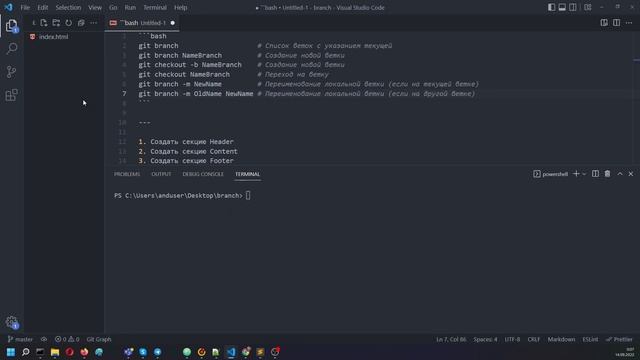Change CRLF end of line sequence
This screenshot has height=360, width=640.
coord(533,339)
